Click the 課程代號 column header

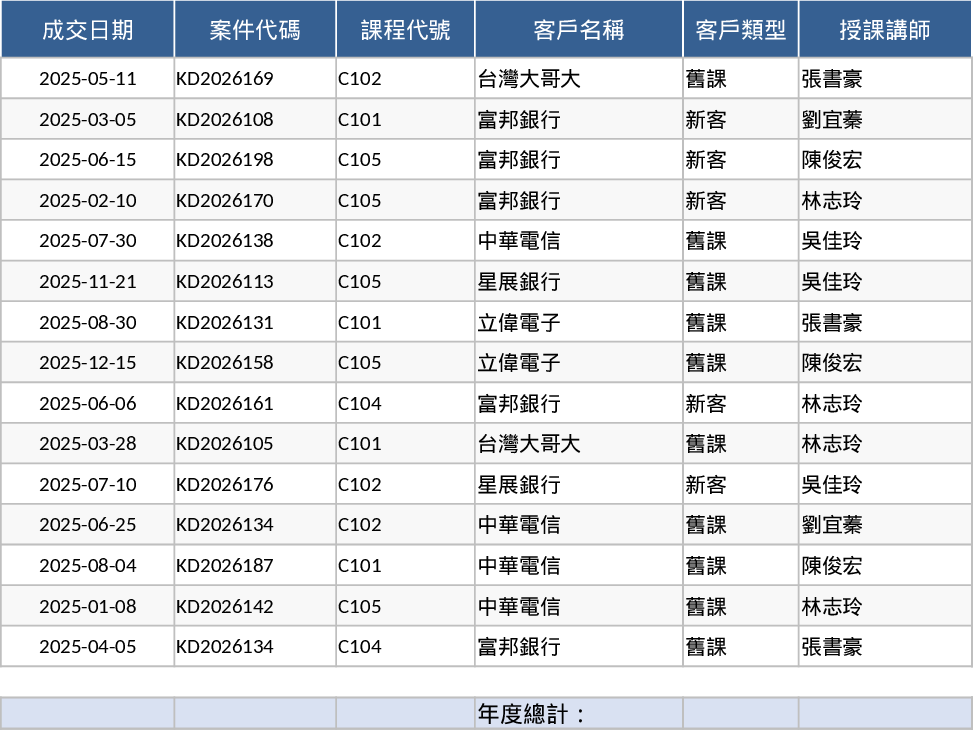click(x=405, y=30)
